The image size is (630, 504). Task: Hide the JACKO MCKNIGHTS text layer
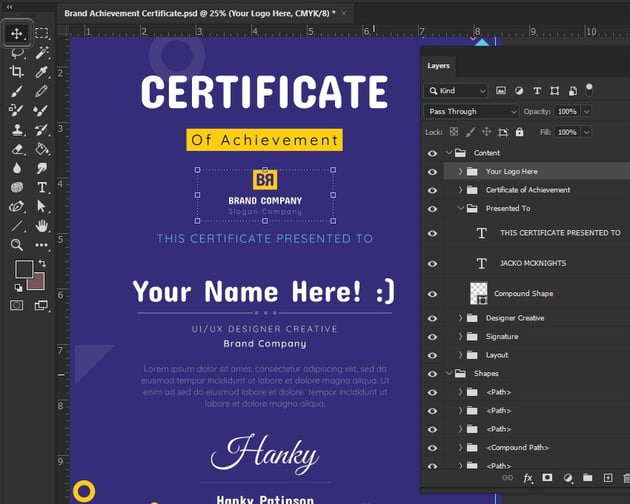click(x=432, y=264)
